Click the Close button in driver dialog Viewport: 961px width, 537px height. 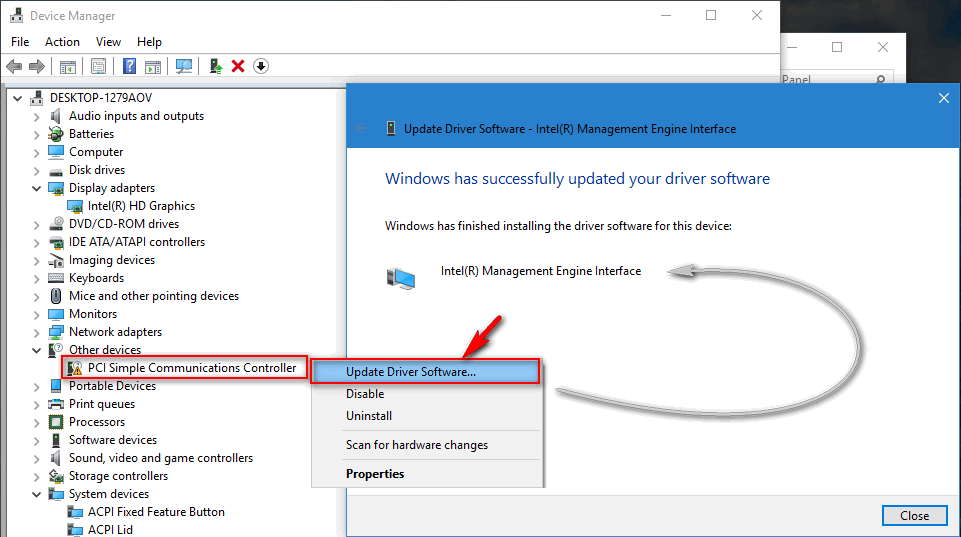click(914, 516)
